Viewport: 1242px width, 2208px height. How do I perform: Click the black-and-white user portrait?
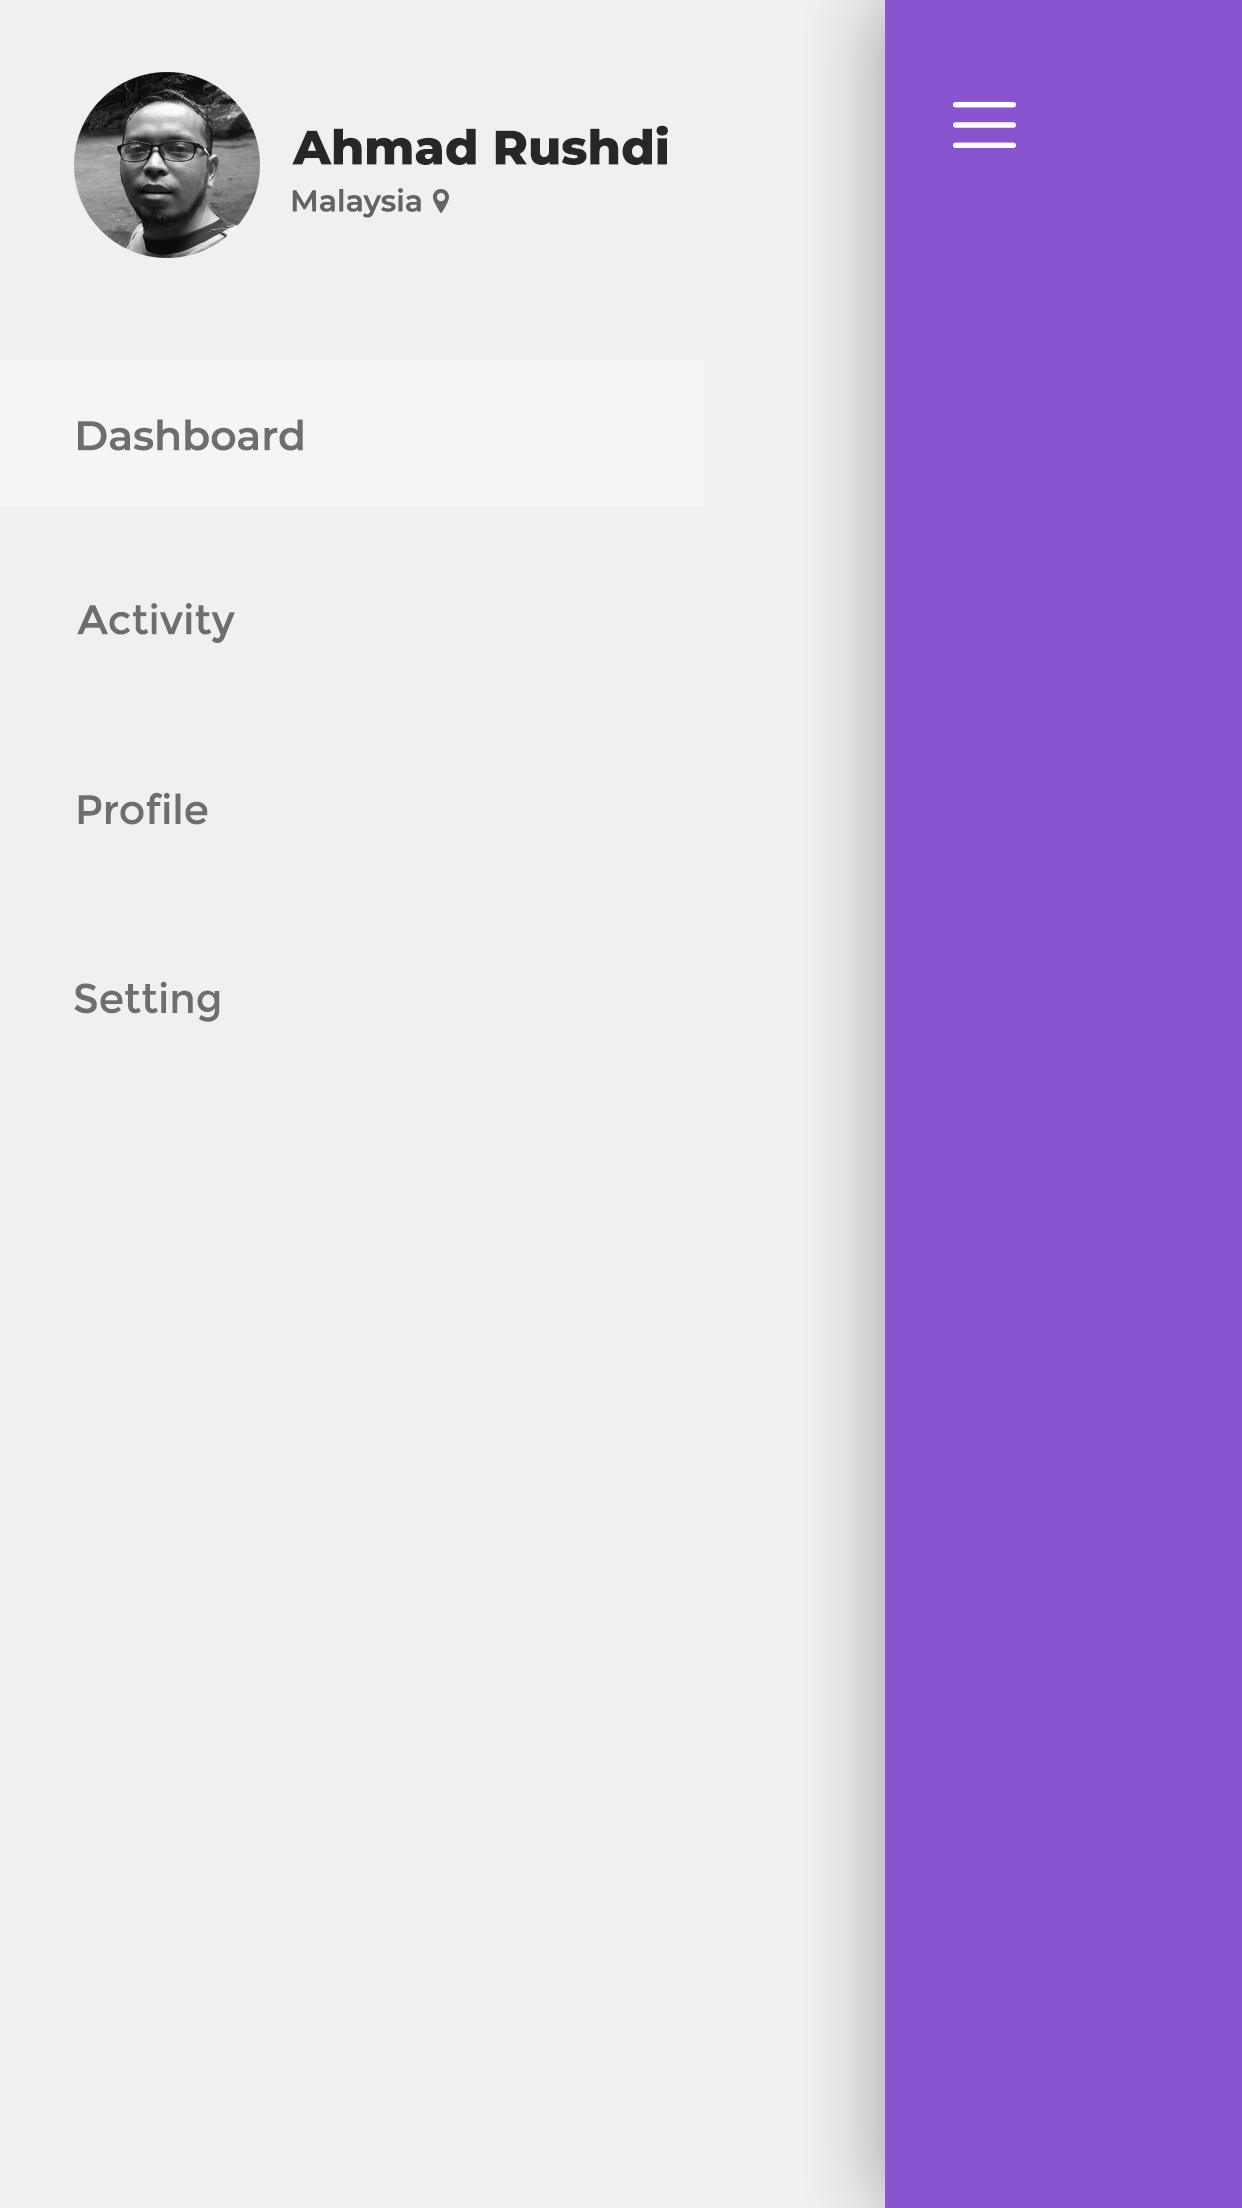tap(167, 165)
